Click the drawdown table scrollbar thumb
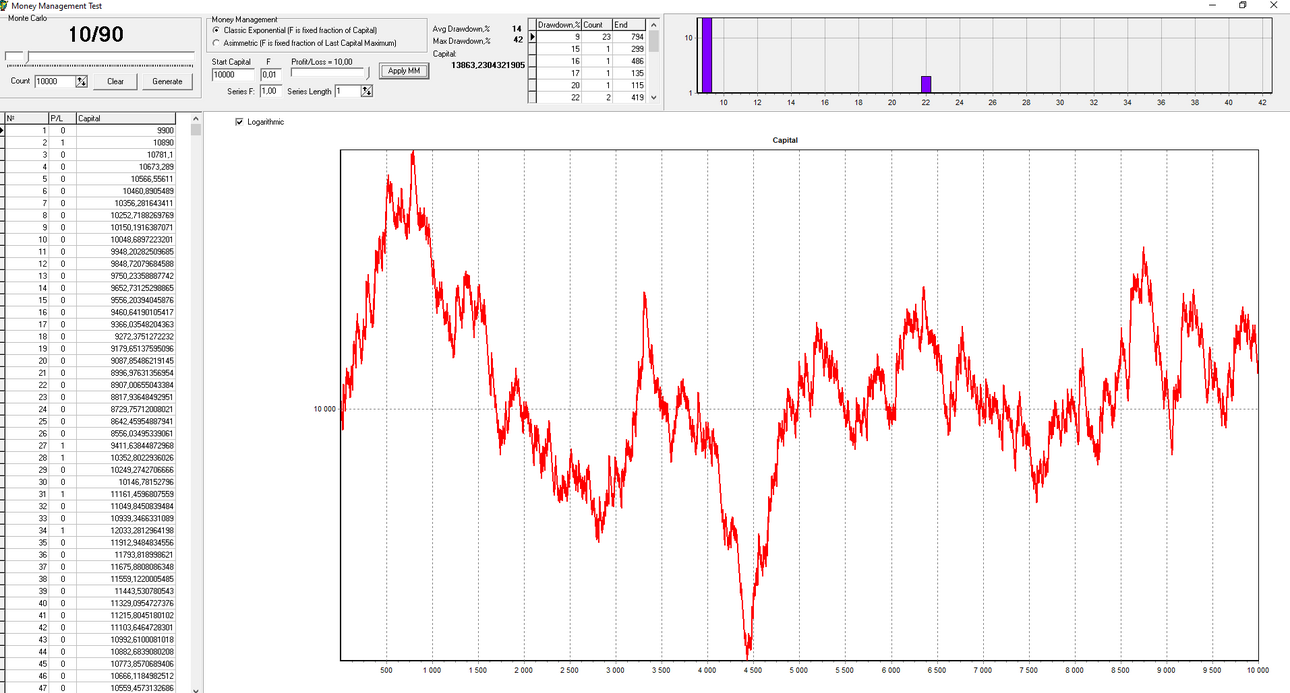Image resolution: width=1290 pixels, height=693 pixels. (654, 40)
